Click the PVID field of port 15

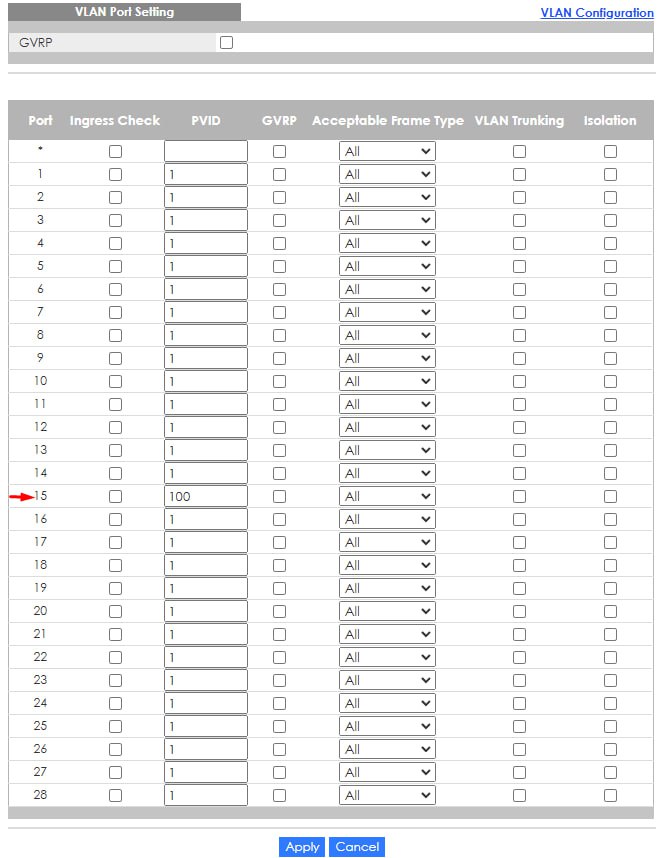click(206, 496)
